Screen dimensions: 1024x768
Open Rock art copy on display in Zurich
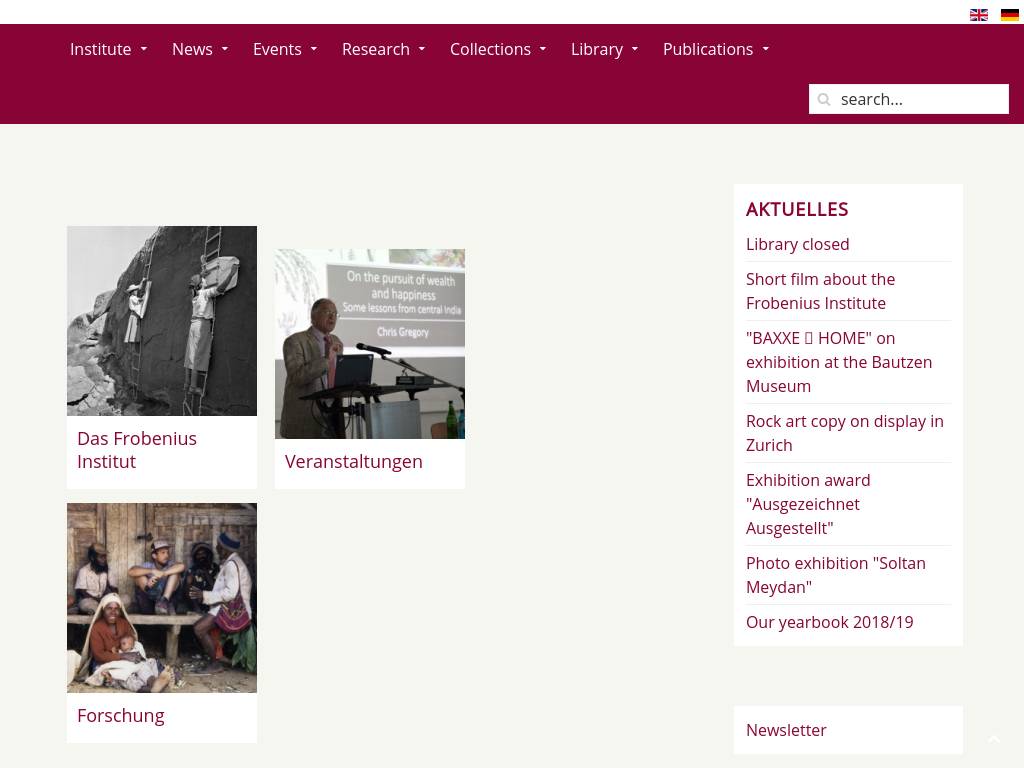[x=844, y=433]
